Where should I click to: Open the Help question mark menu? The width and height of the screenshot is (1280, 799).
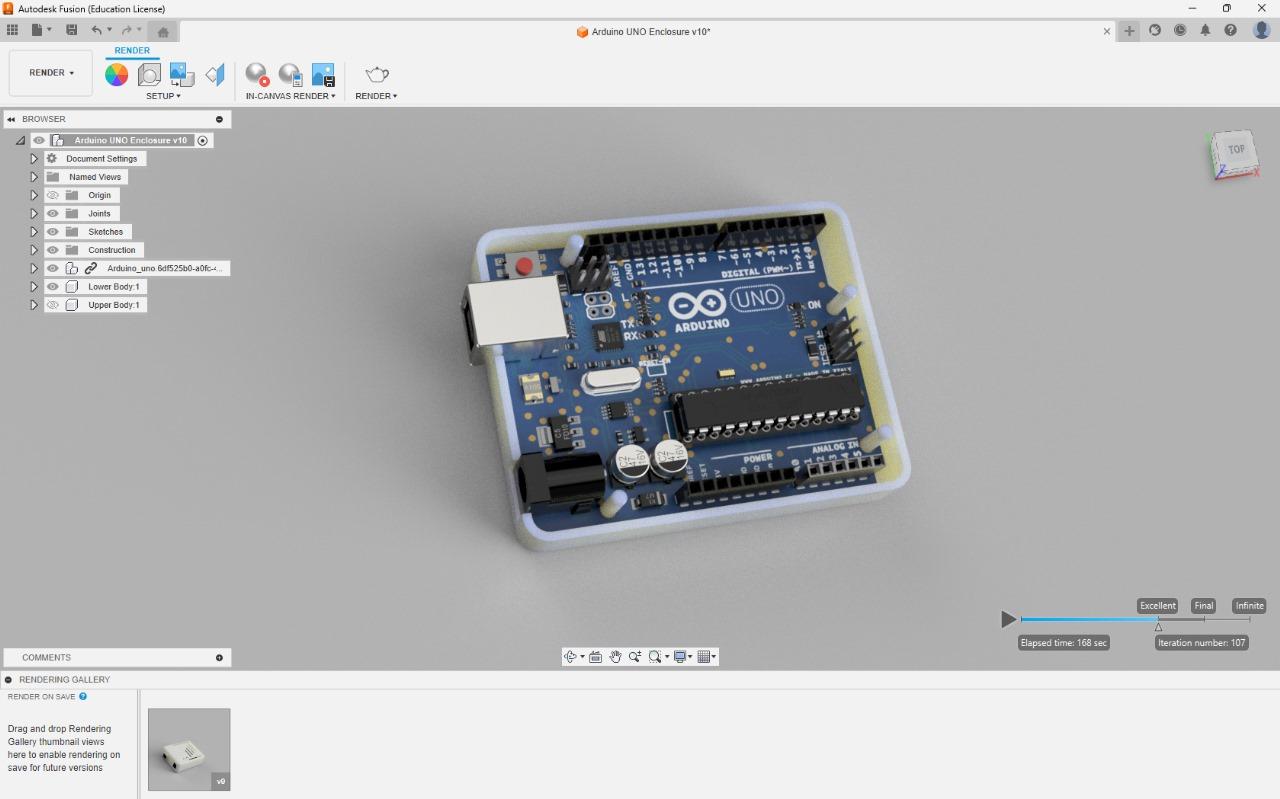[1230, 31]
